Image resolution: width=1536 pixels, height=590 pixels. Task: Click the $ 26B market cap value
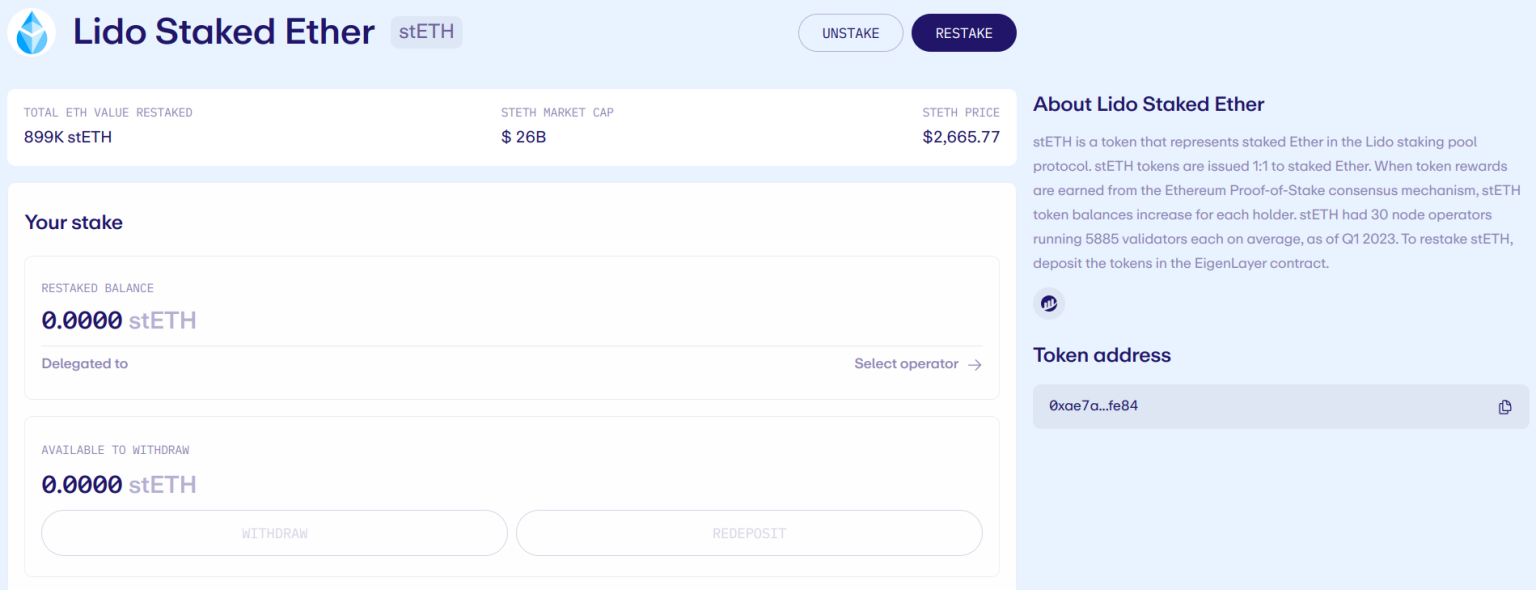pyautogui.click(x=524, y=137)
